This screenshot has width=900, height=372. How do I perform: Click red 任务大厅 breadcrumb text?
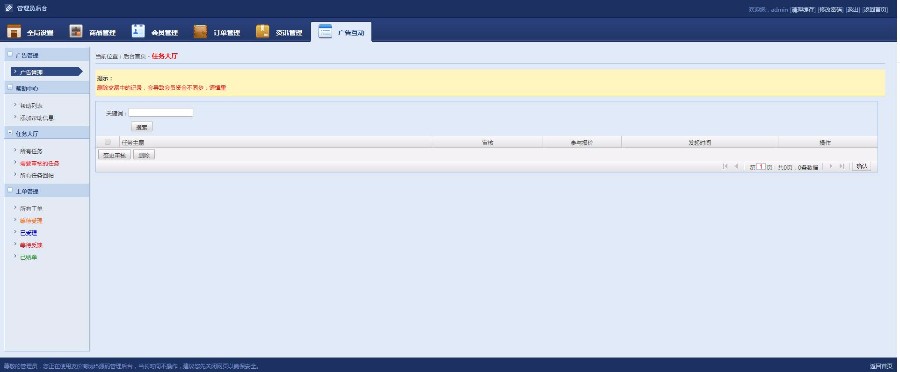click(x=165, y=56)
